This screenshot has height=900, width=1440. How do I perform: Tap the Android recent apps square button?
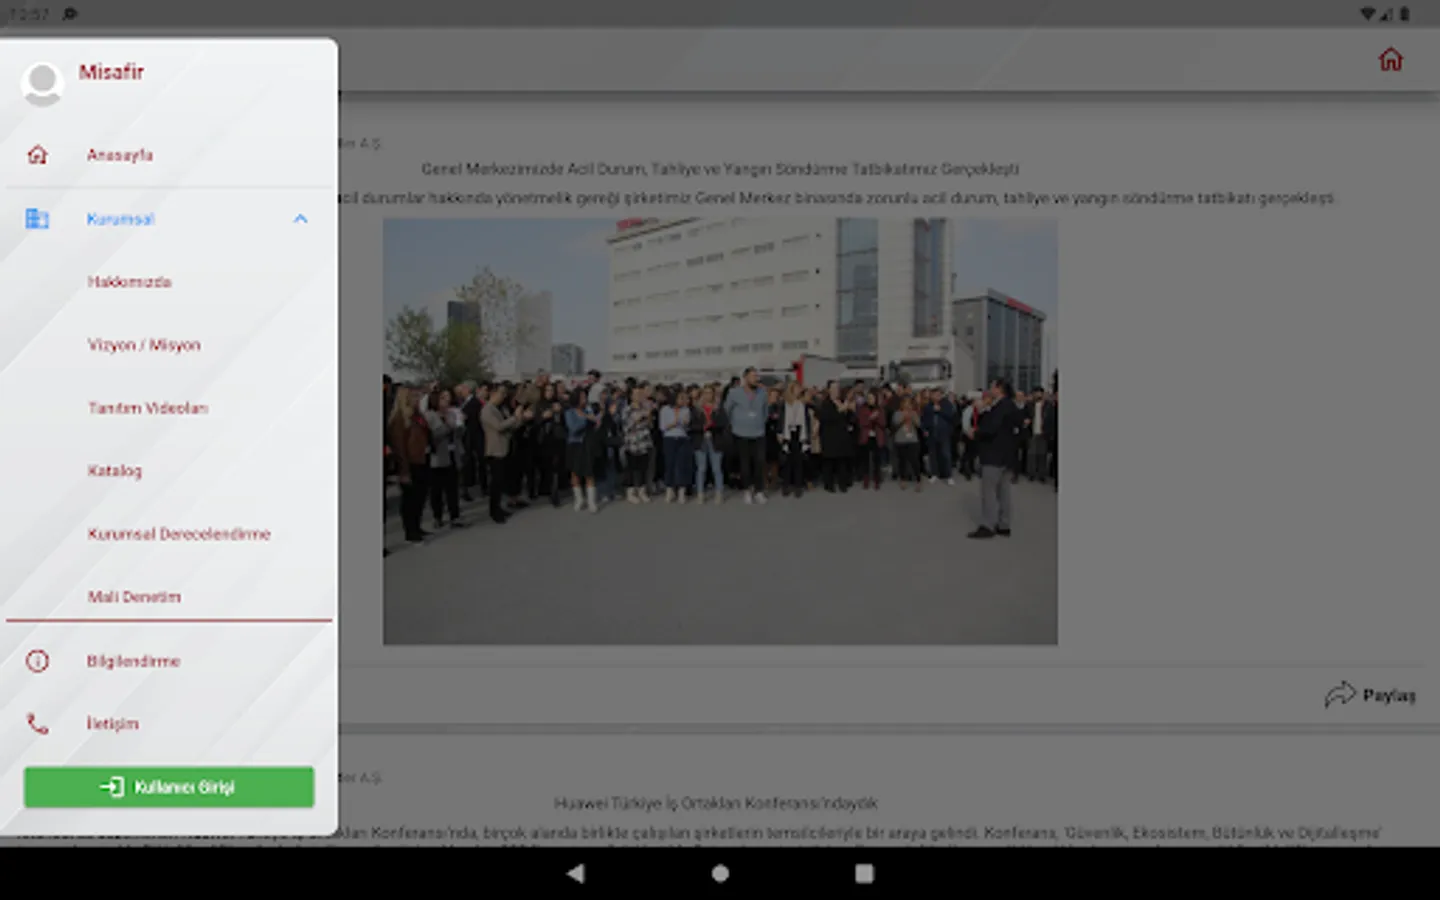click(x=865, y=873)
